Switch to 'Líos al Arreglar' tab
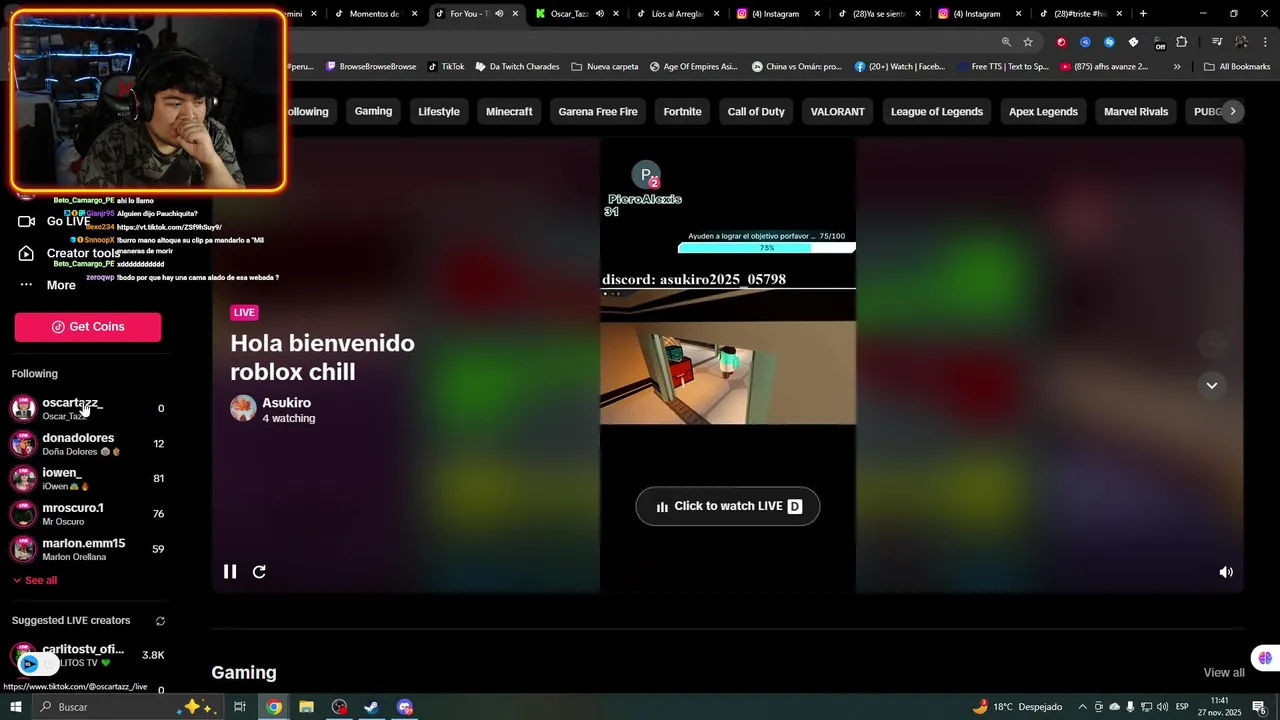This screenshot has width=1280, height=720. coord(677,14)
